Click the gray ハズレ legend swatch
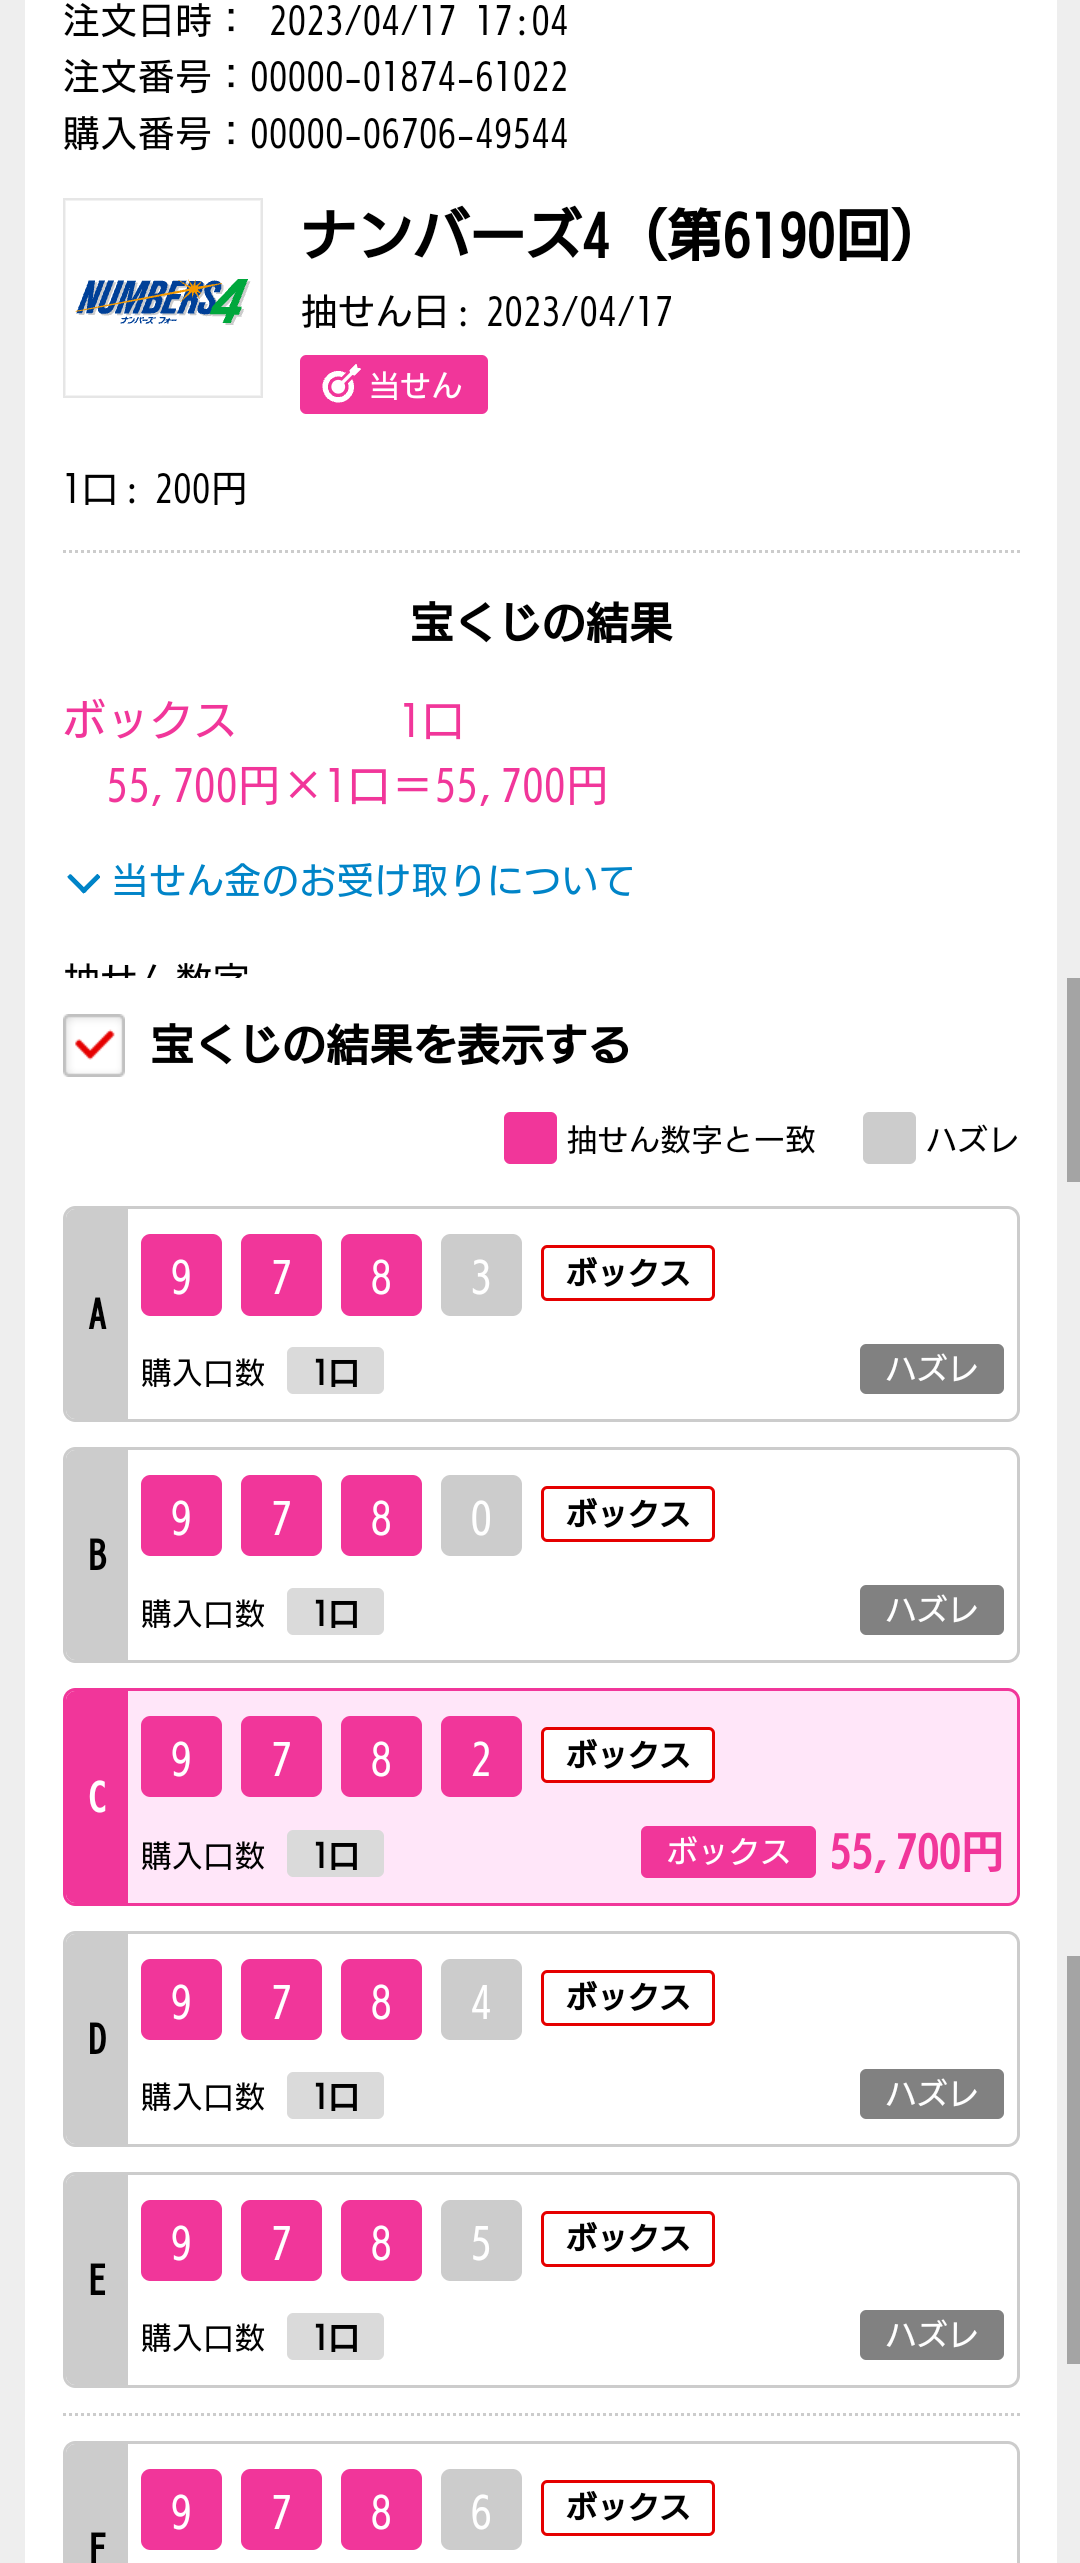The width and height of the screenshot is (1080, 2563). click(889, 1138)
